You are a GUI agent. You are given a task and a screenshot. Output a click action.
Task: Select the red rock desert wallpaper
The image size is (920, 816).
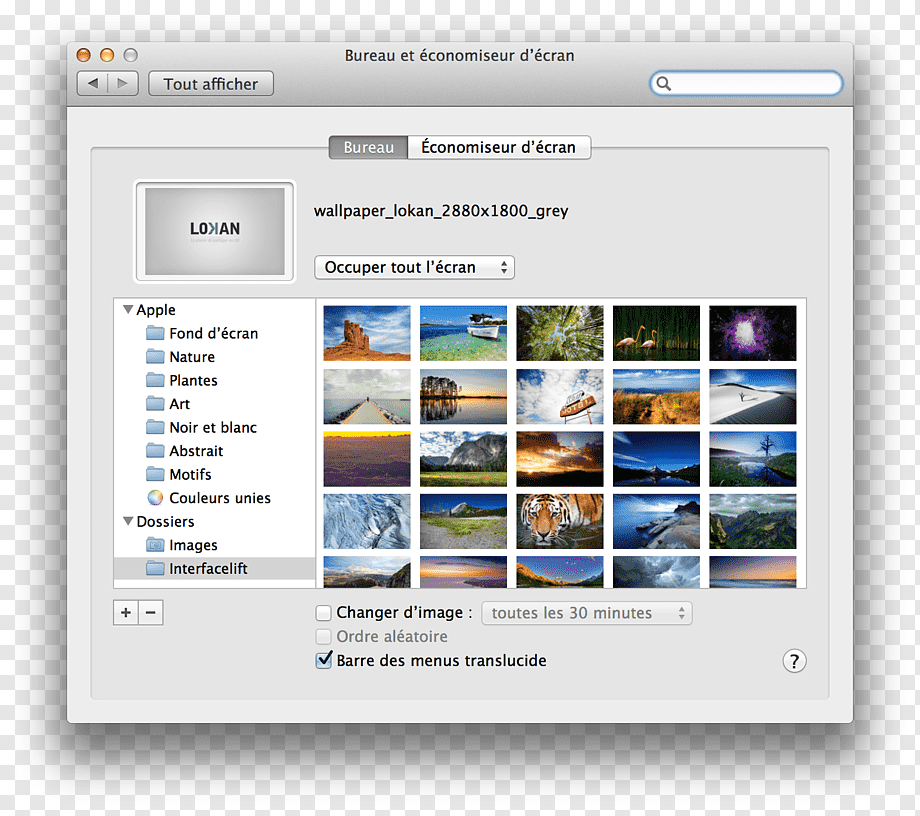tap(367, 333)
